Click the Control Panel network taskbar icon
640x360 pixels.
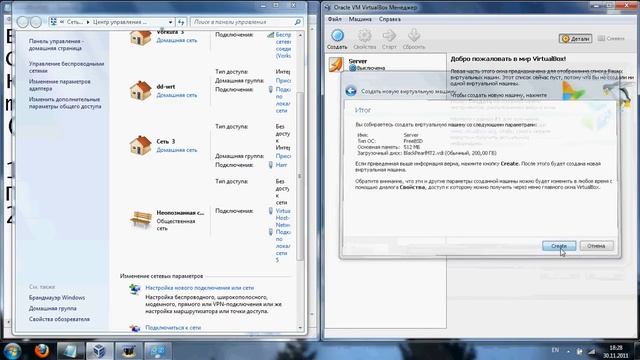[158, 351]
